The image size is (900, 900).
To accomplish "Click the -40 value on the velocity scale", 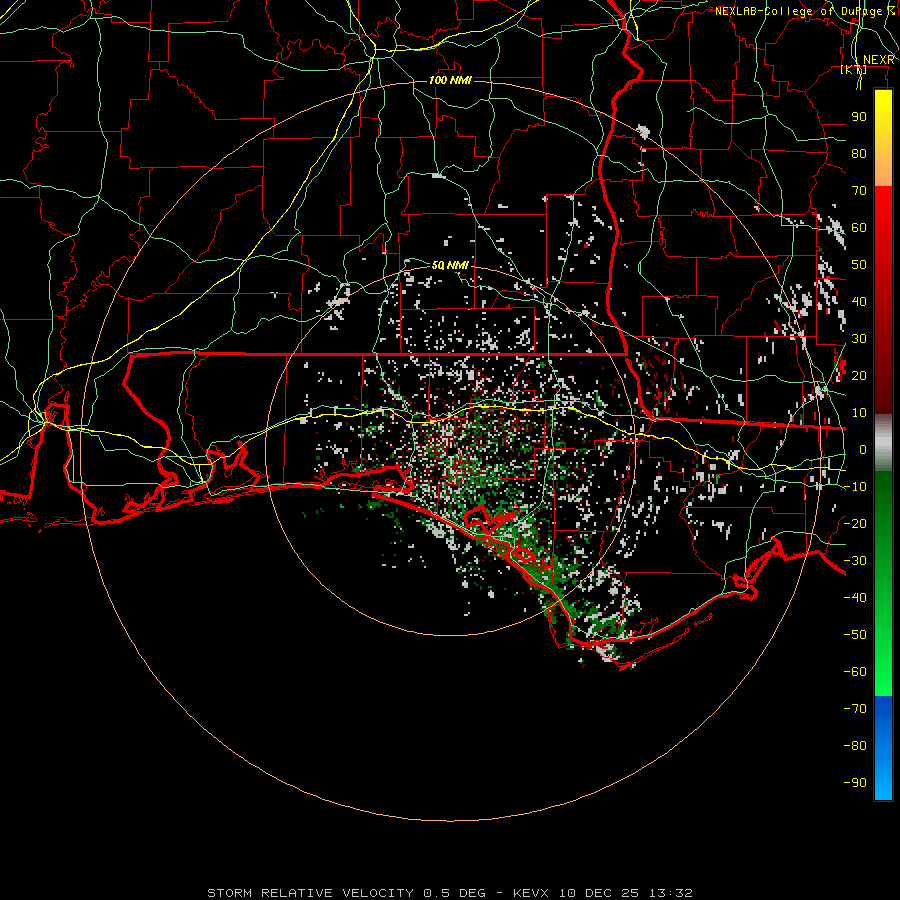I will [x=855, y=598].
